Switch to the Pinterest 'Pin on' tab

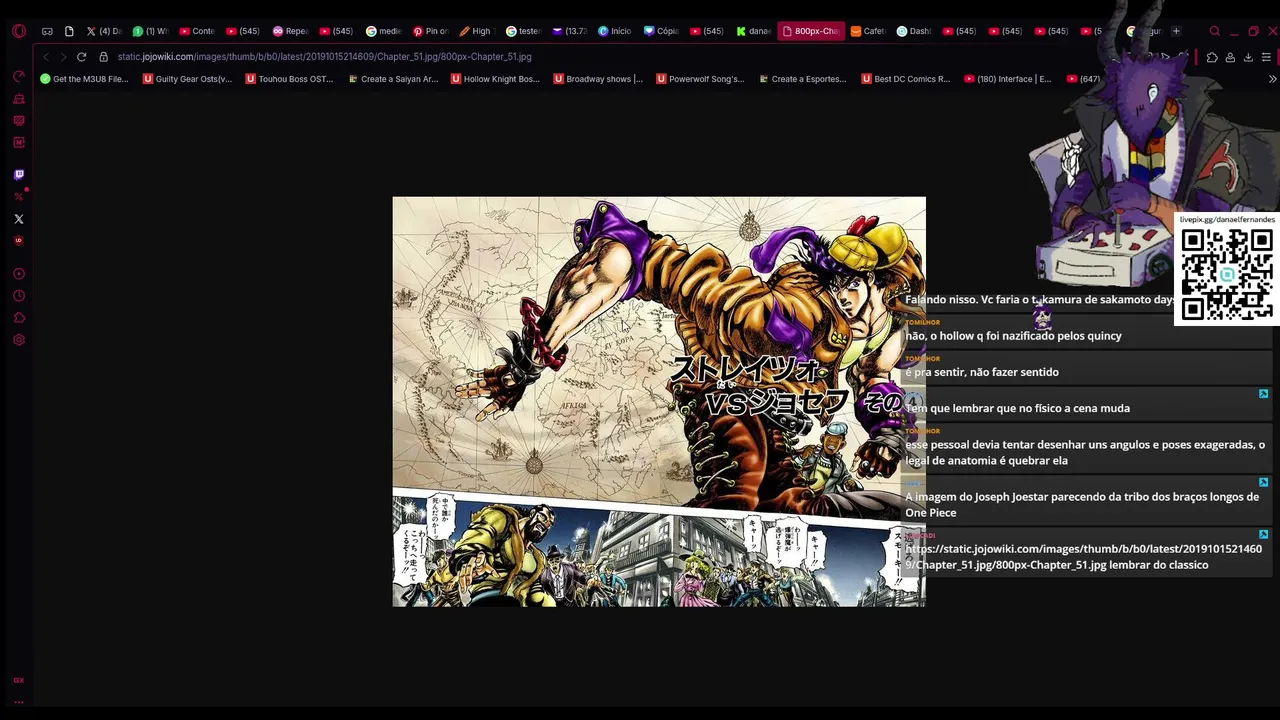(x=430, y=31)
